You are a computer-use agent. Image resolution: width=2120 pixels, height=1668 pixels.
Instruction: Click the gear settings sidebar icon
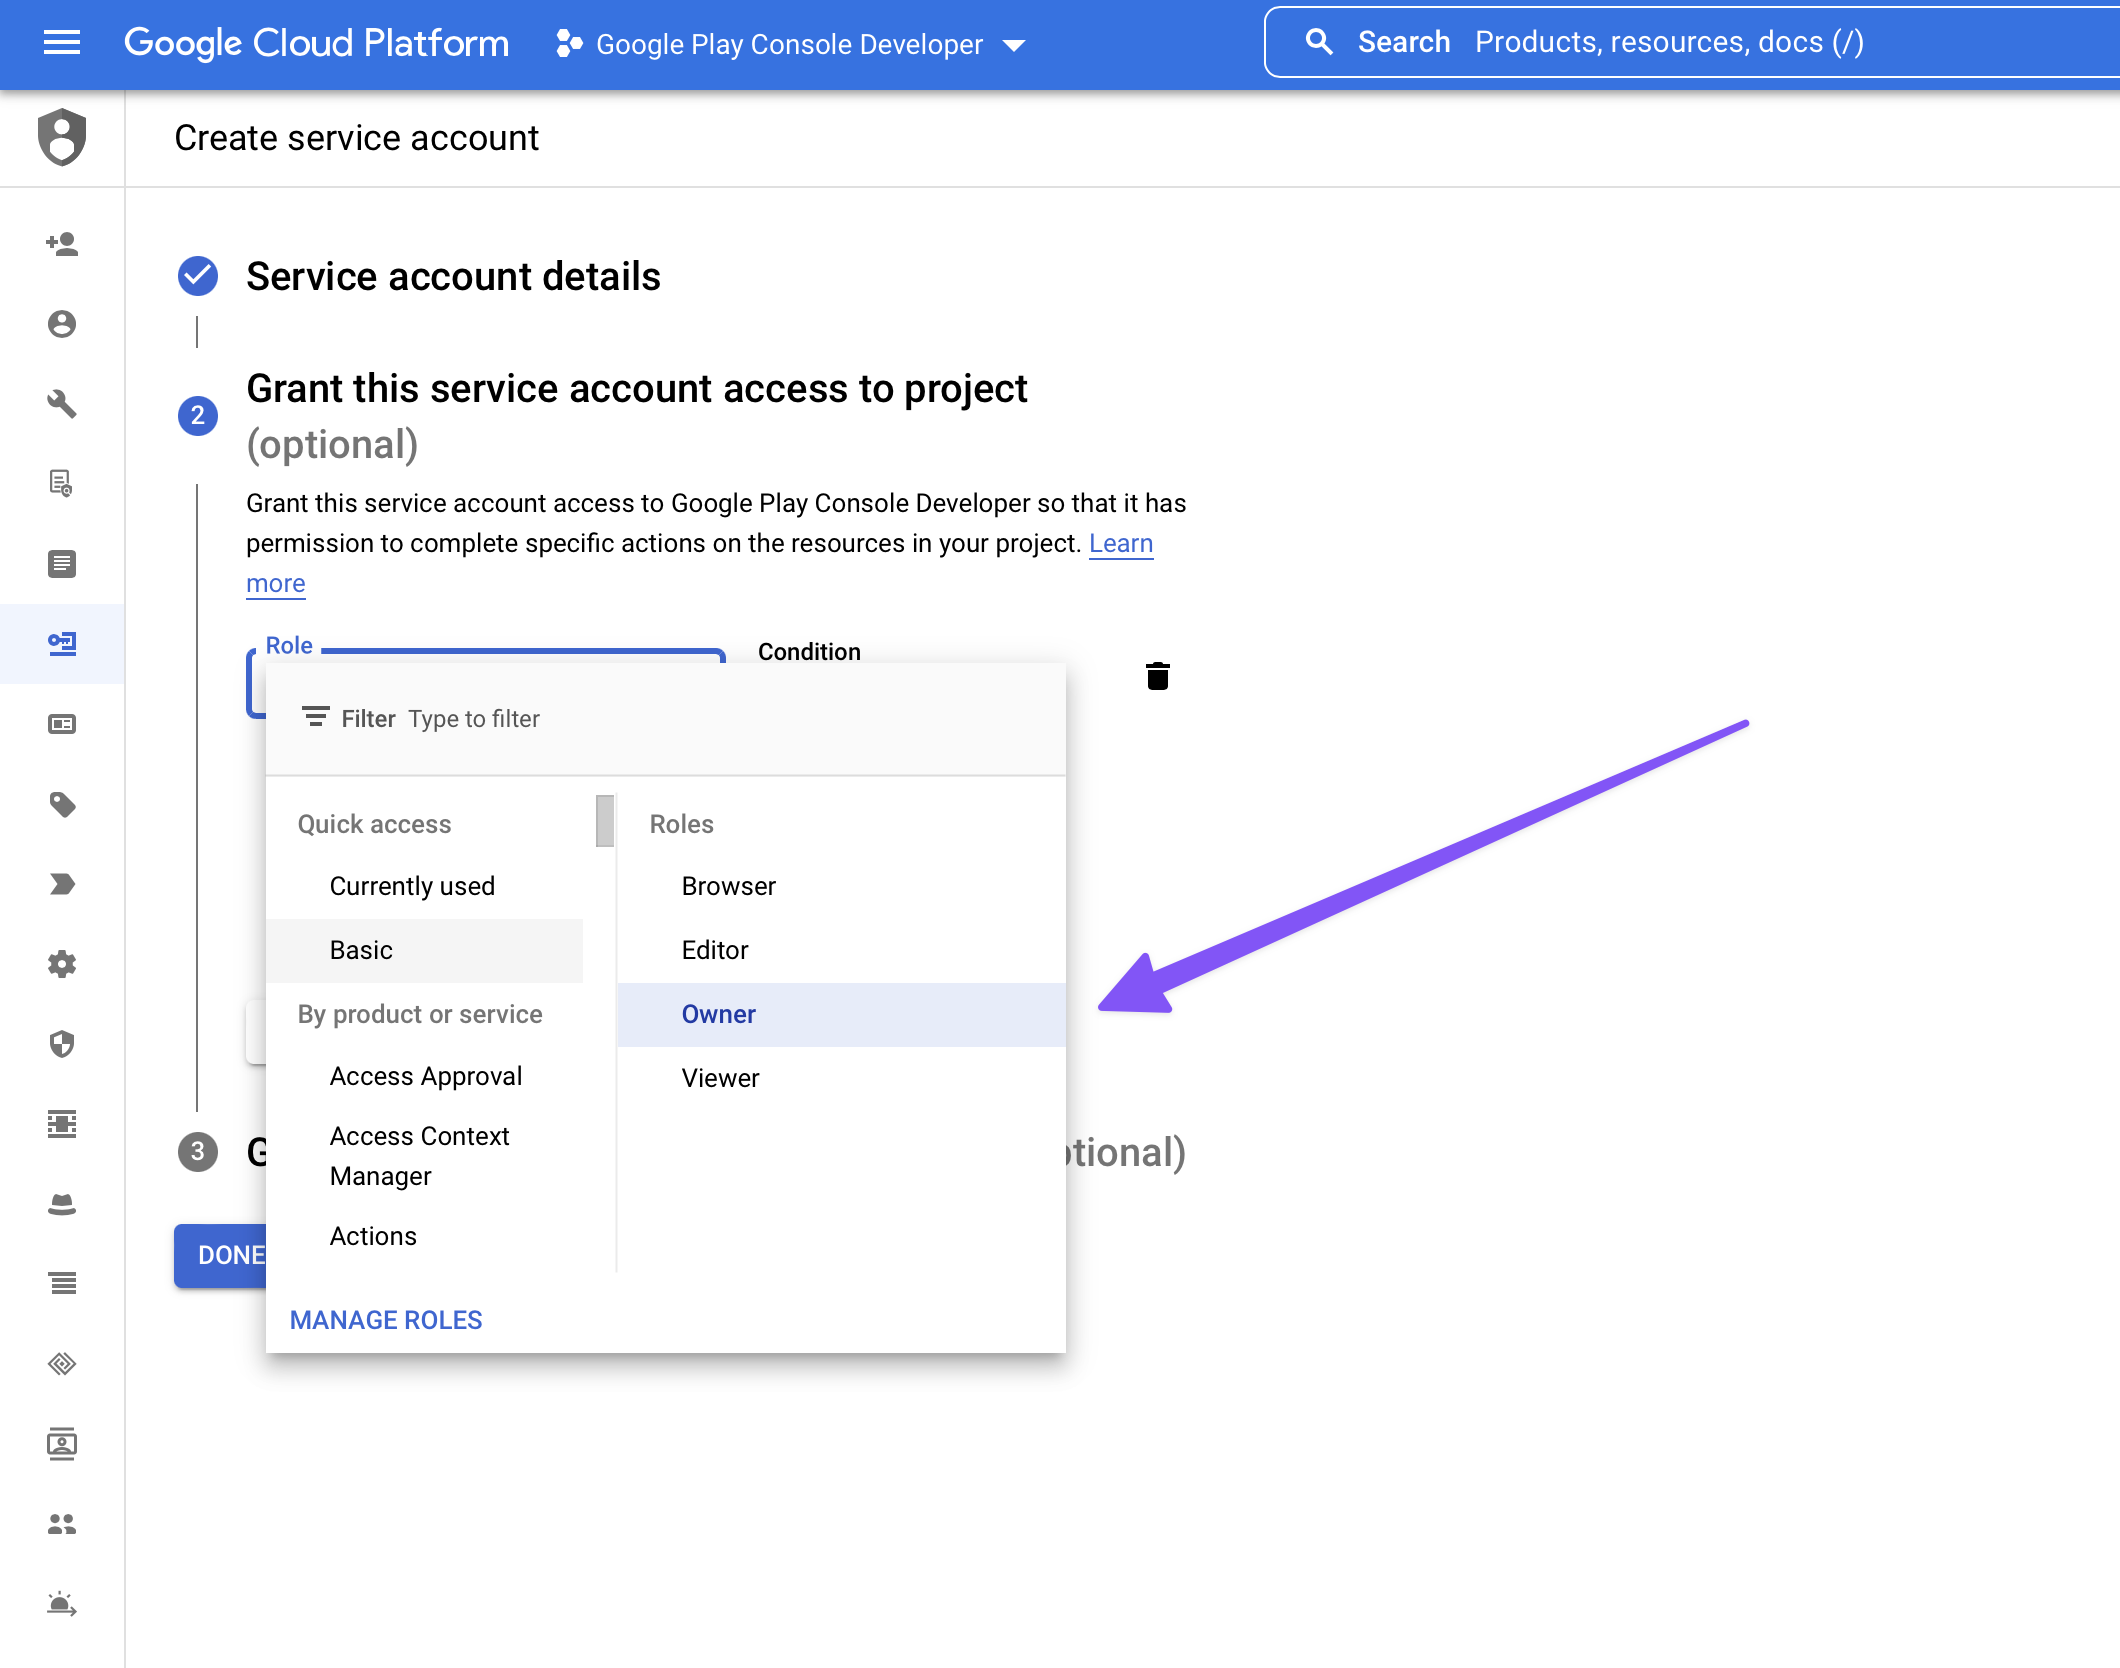[x=62, y=964]
